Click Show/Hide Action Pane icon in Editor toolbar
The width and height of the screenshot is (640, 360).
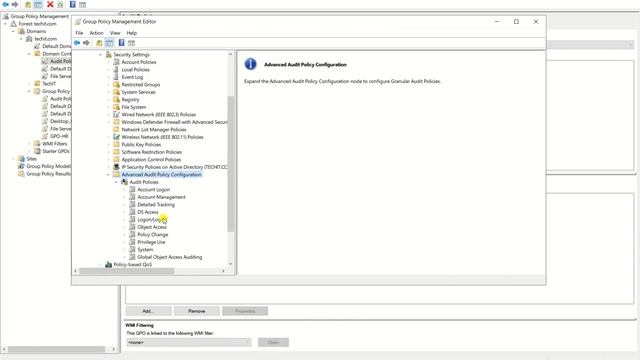click(x=131, y=43)
